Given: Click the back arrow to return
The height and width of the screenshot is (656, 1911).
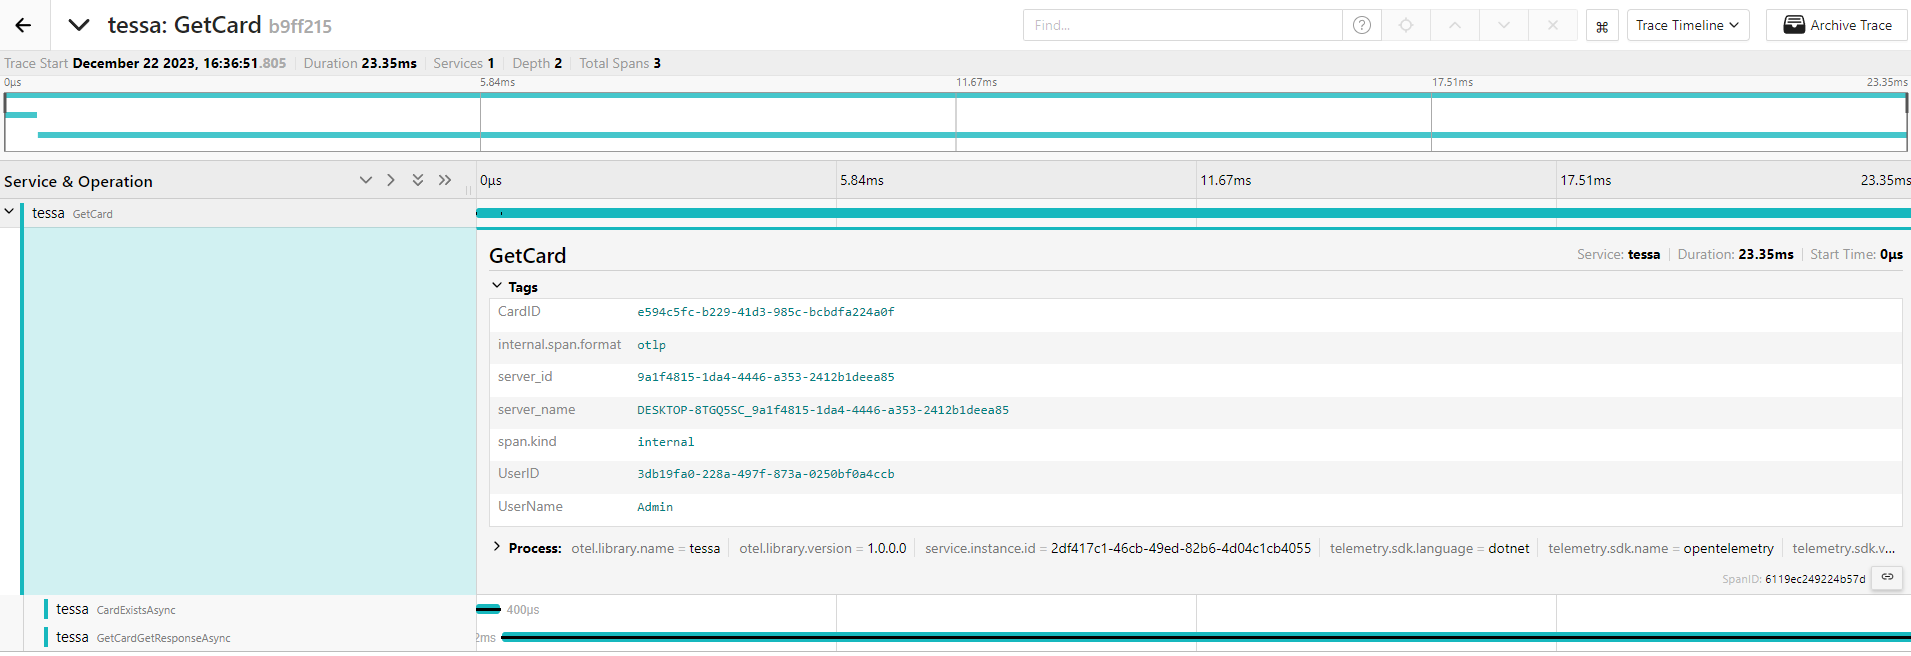Looking at the screenshot, I should 23,25.
